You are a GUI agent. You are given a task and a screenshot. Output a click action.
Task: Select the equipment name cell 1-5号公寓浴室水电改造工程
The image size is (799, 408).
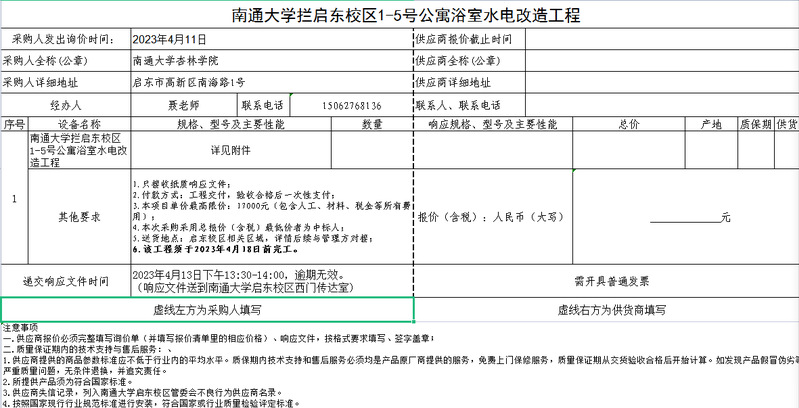[79, 150]
